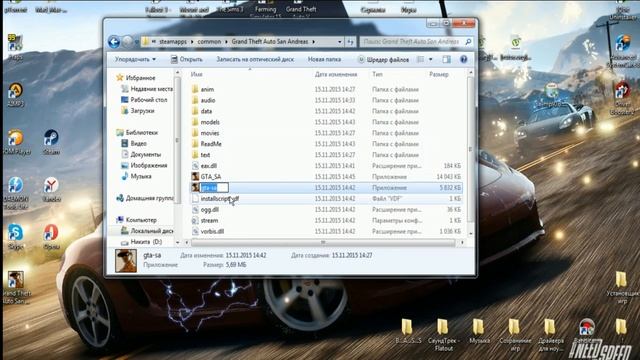This screenshot has width=640, height=360.
Task: Click the Новая папка button
Action: tap(324, 60)
